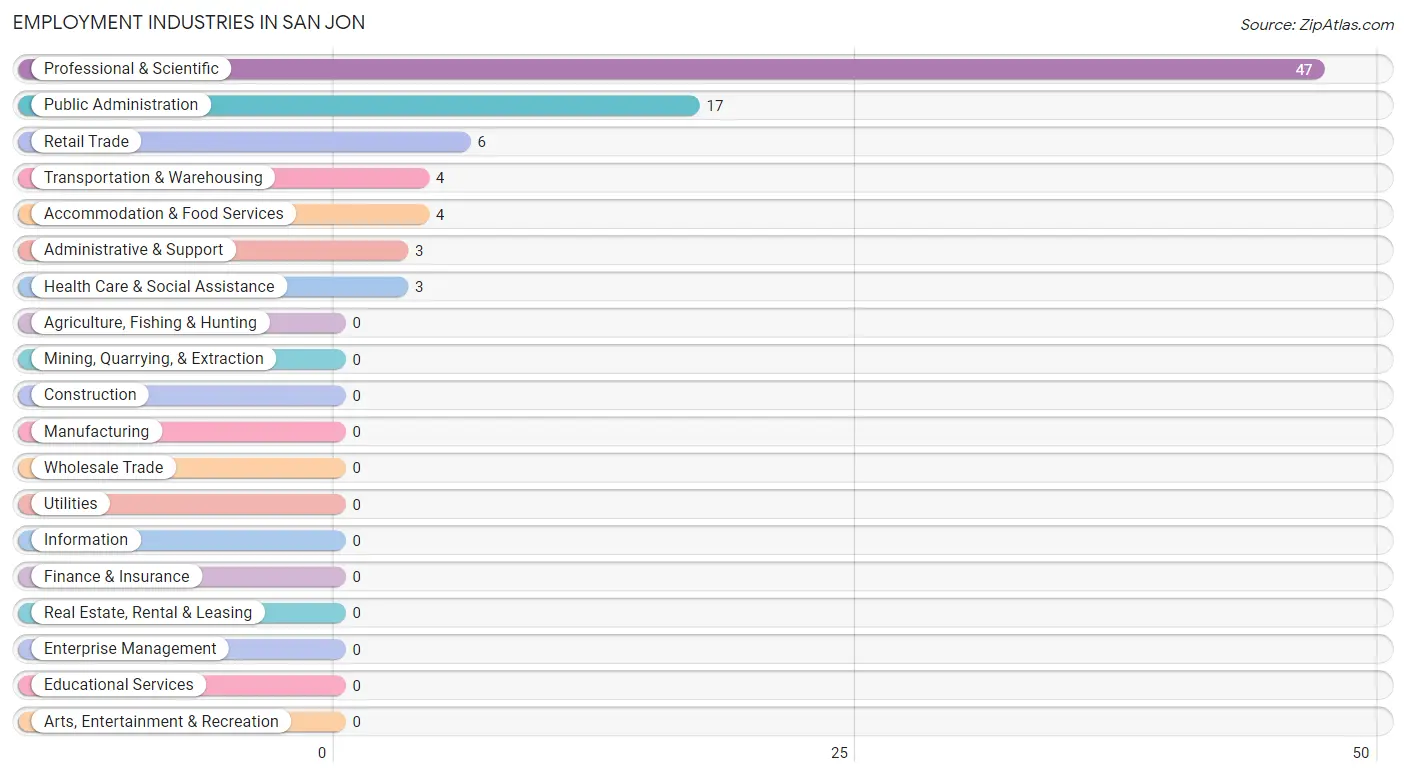
Task: Click the value 0 beside Utilities
Action: click(x=356, y=505)
